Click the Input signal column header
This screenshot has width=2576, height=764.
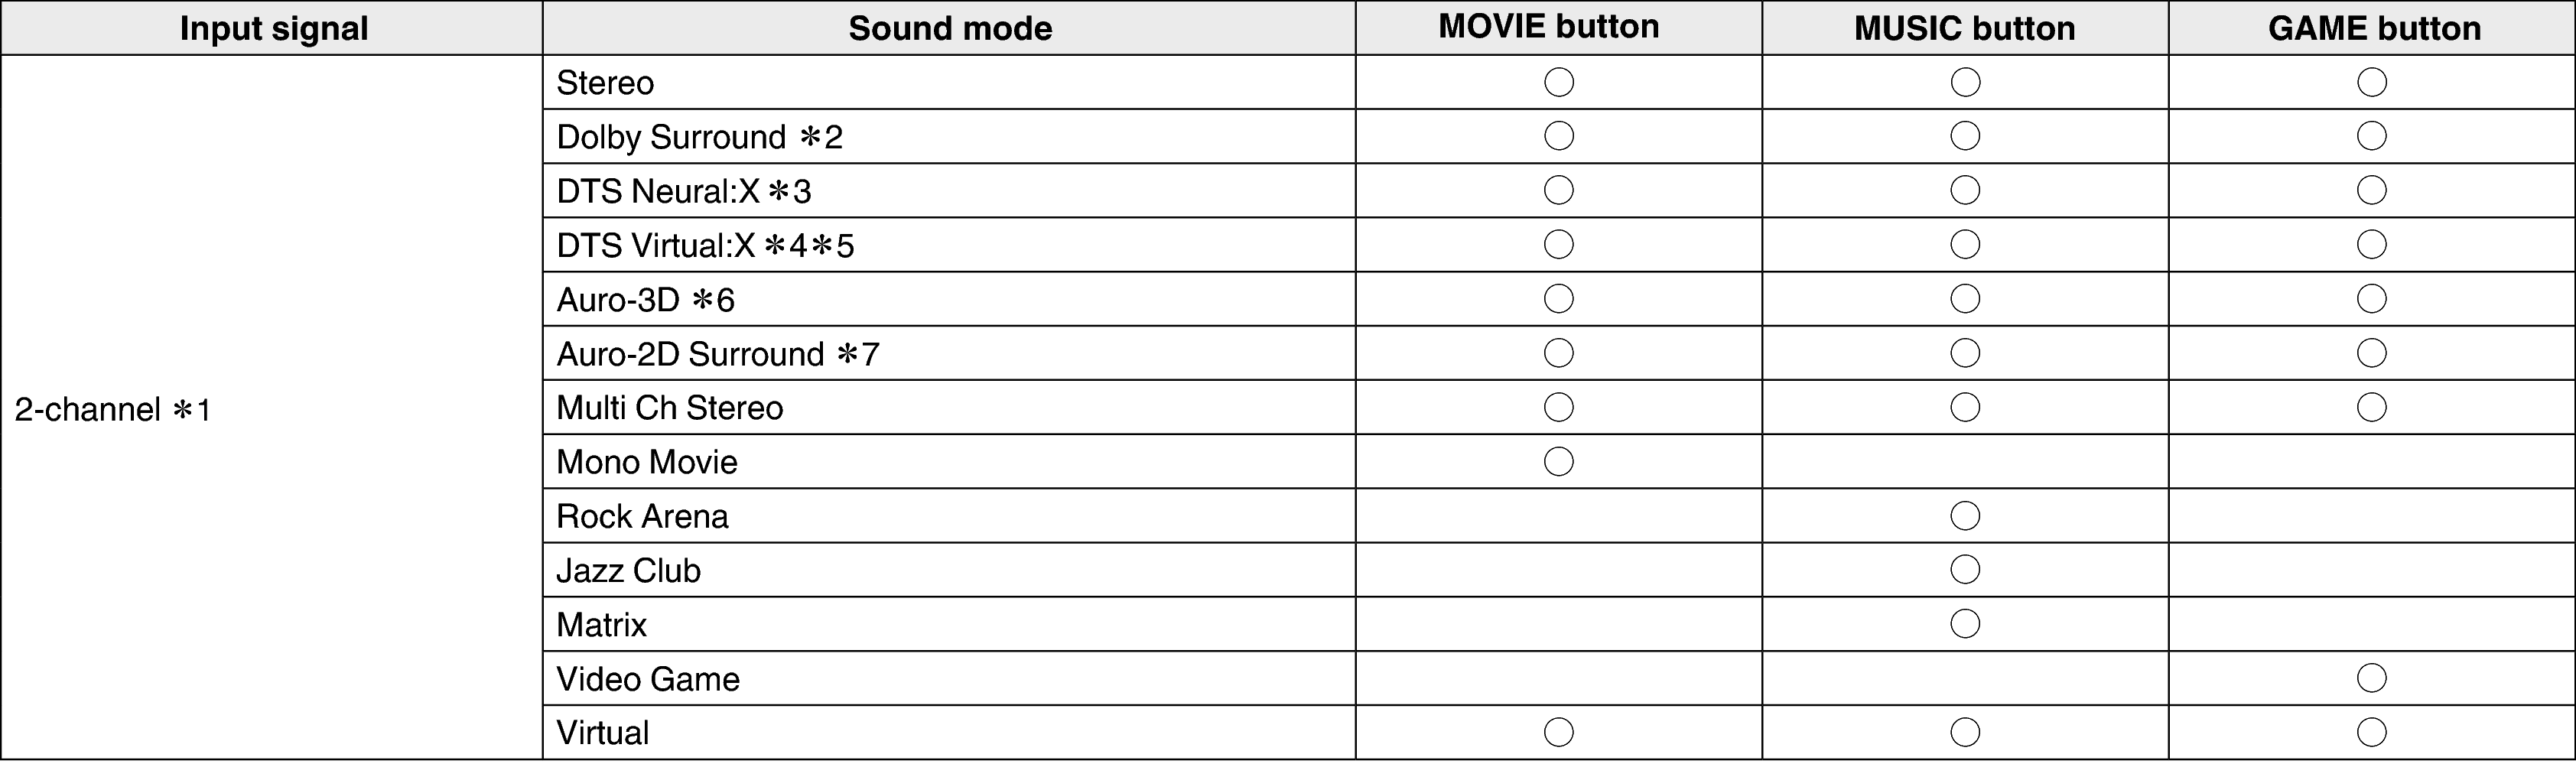tap(273, 28)
